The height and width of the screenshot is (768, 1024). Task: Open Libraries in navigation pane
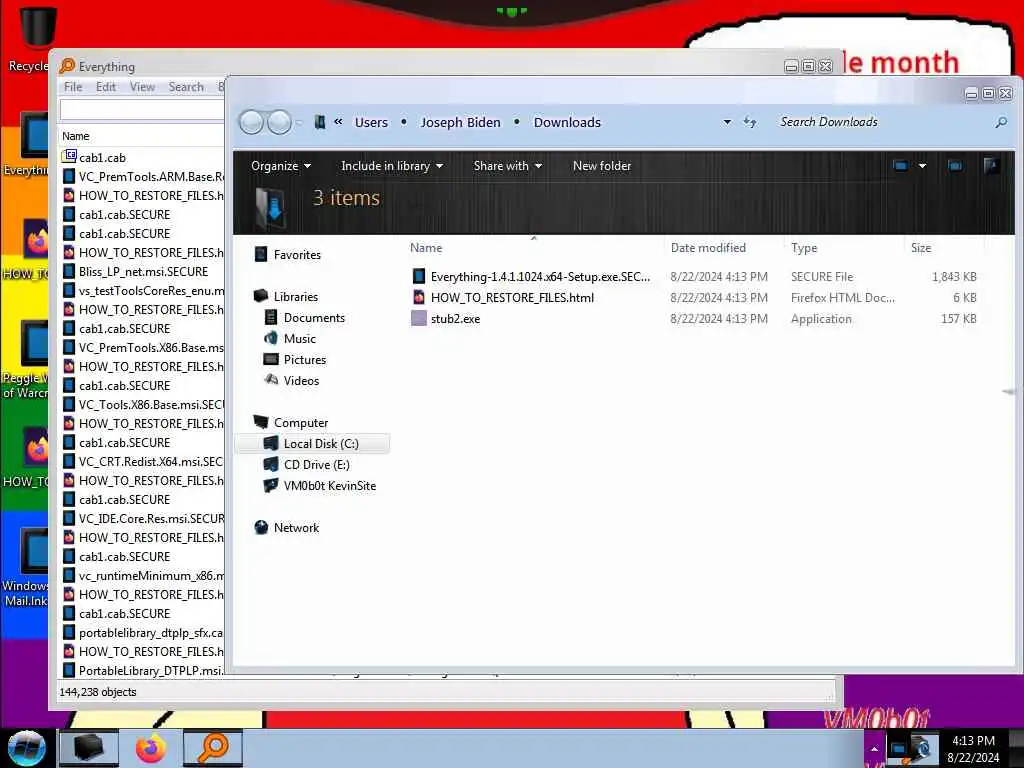(x=296, y=296)
